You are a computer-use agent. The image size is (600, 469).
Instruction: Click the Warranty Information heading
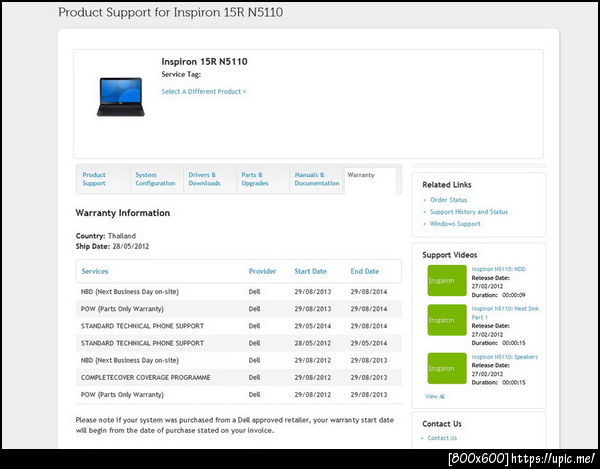point(122,213)
